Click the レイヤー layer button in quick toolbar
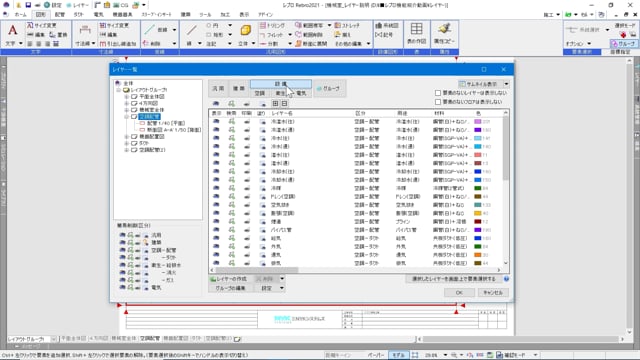 [77, 5]
